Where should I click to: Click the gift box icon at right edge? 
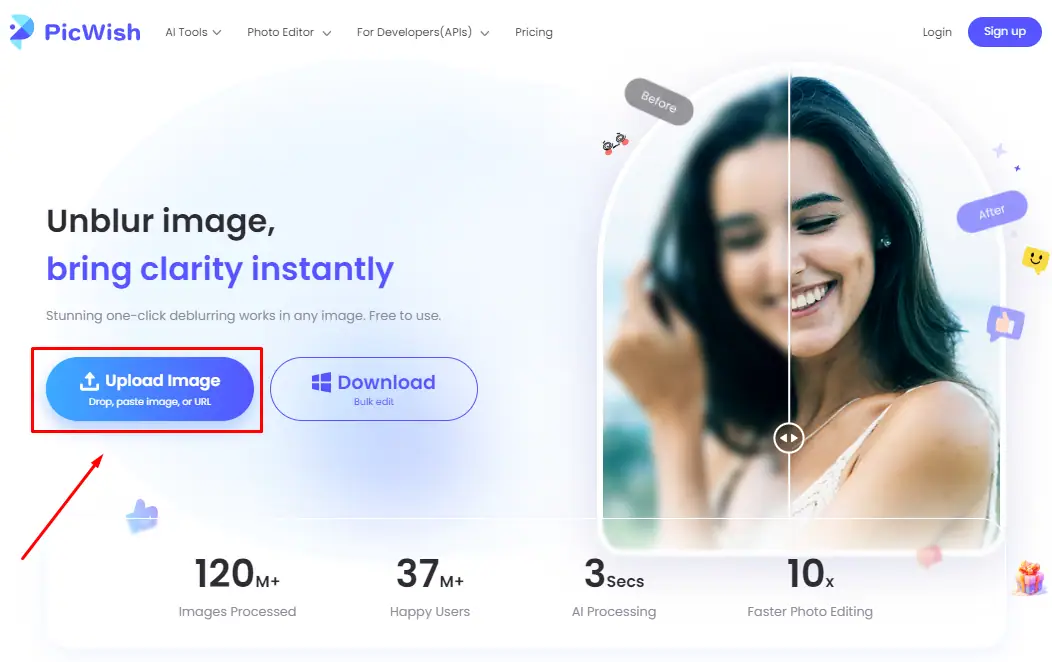[1030, 578]
